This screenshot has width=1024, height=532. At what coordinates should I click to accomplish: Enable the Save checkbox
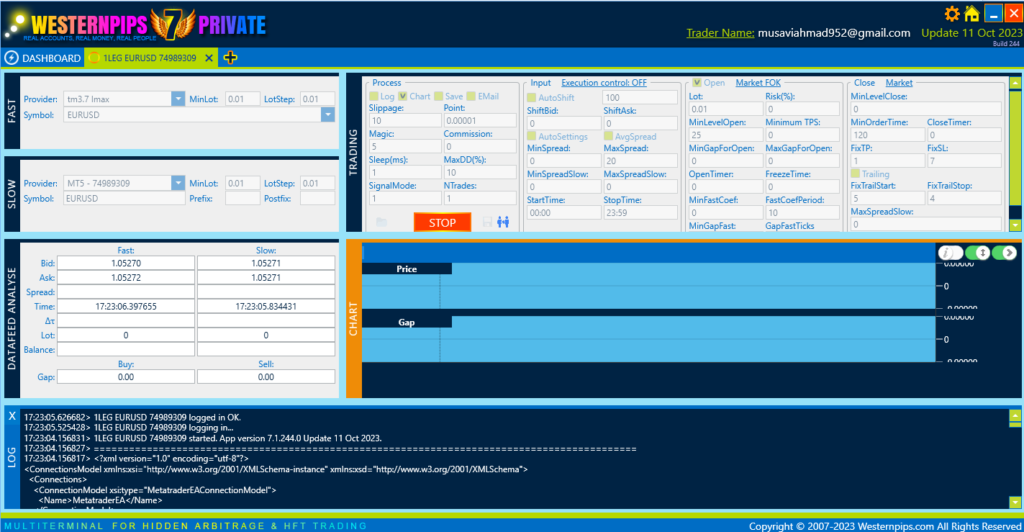pos(438,96)
